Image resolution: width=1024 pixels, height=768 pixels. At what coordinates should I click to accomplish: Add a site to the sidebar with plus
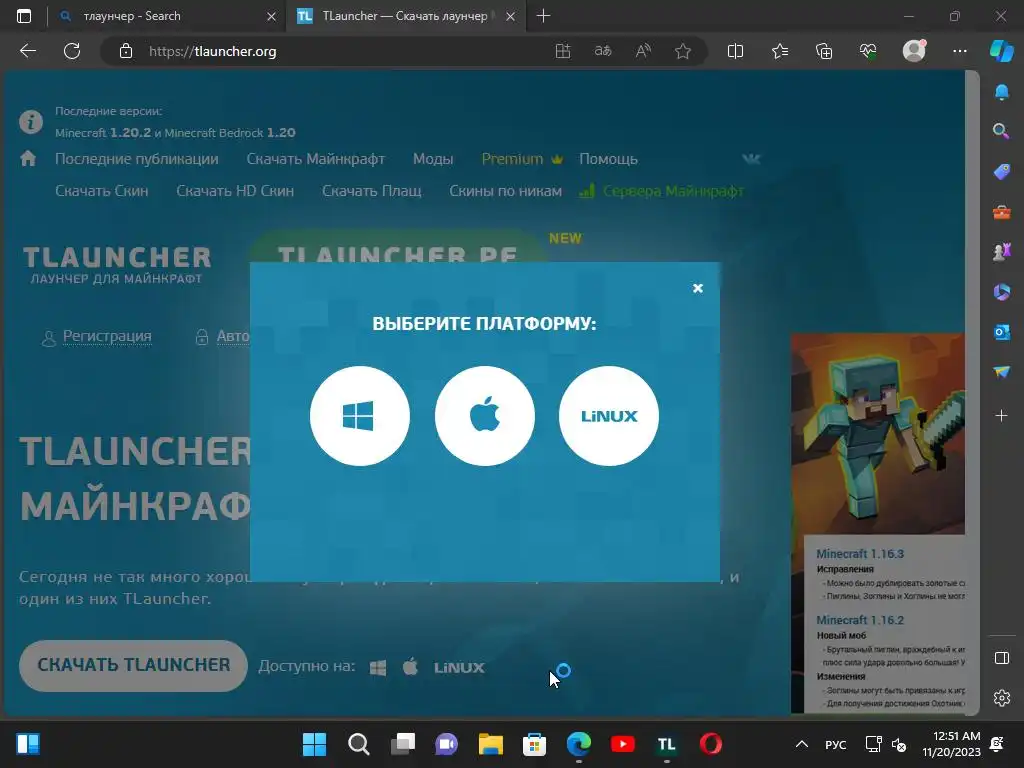pos(1001,415)
